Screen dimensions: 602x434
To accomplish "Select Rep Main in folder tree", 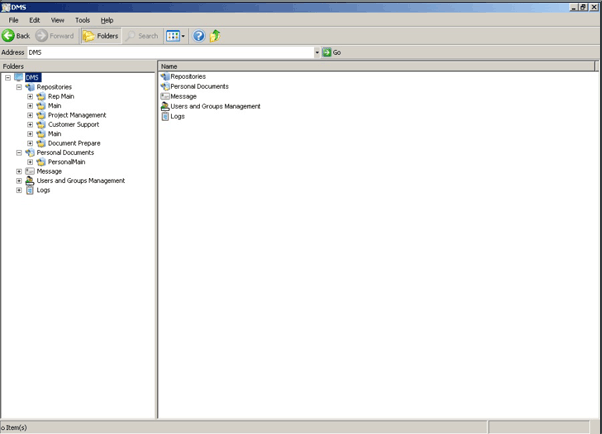I will pyautogui.click(x=61, y=96).
